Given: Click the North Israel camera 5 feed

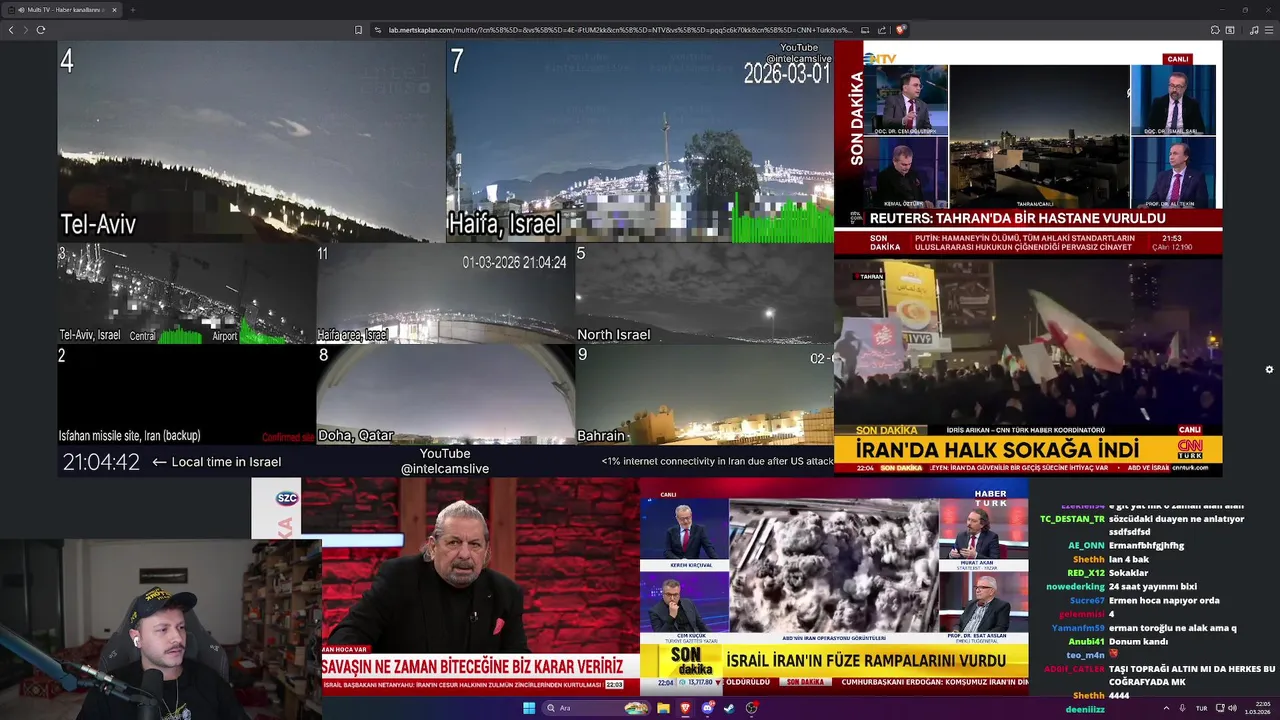Looking at the screenshot, I should 704,294.
